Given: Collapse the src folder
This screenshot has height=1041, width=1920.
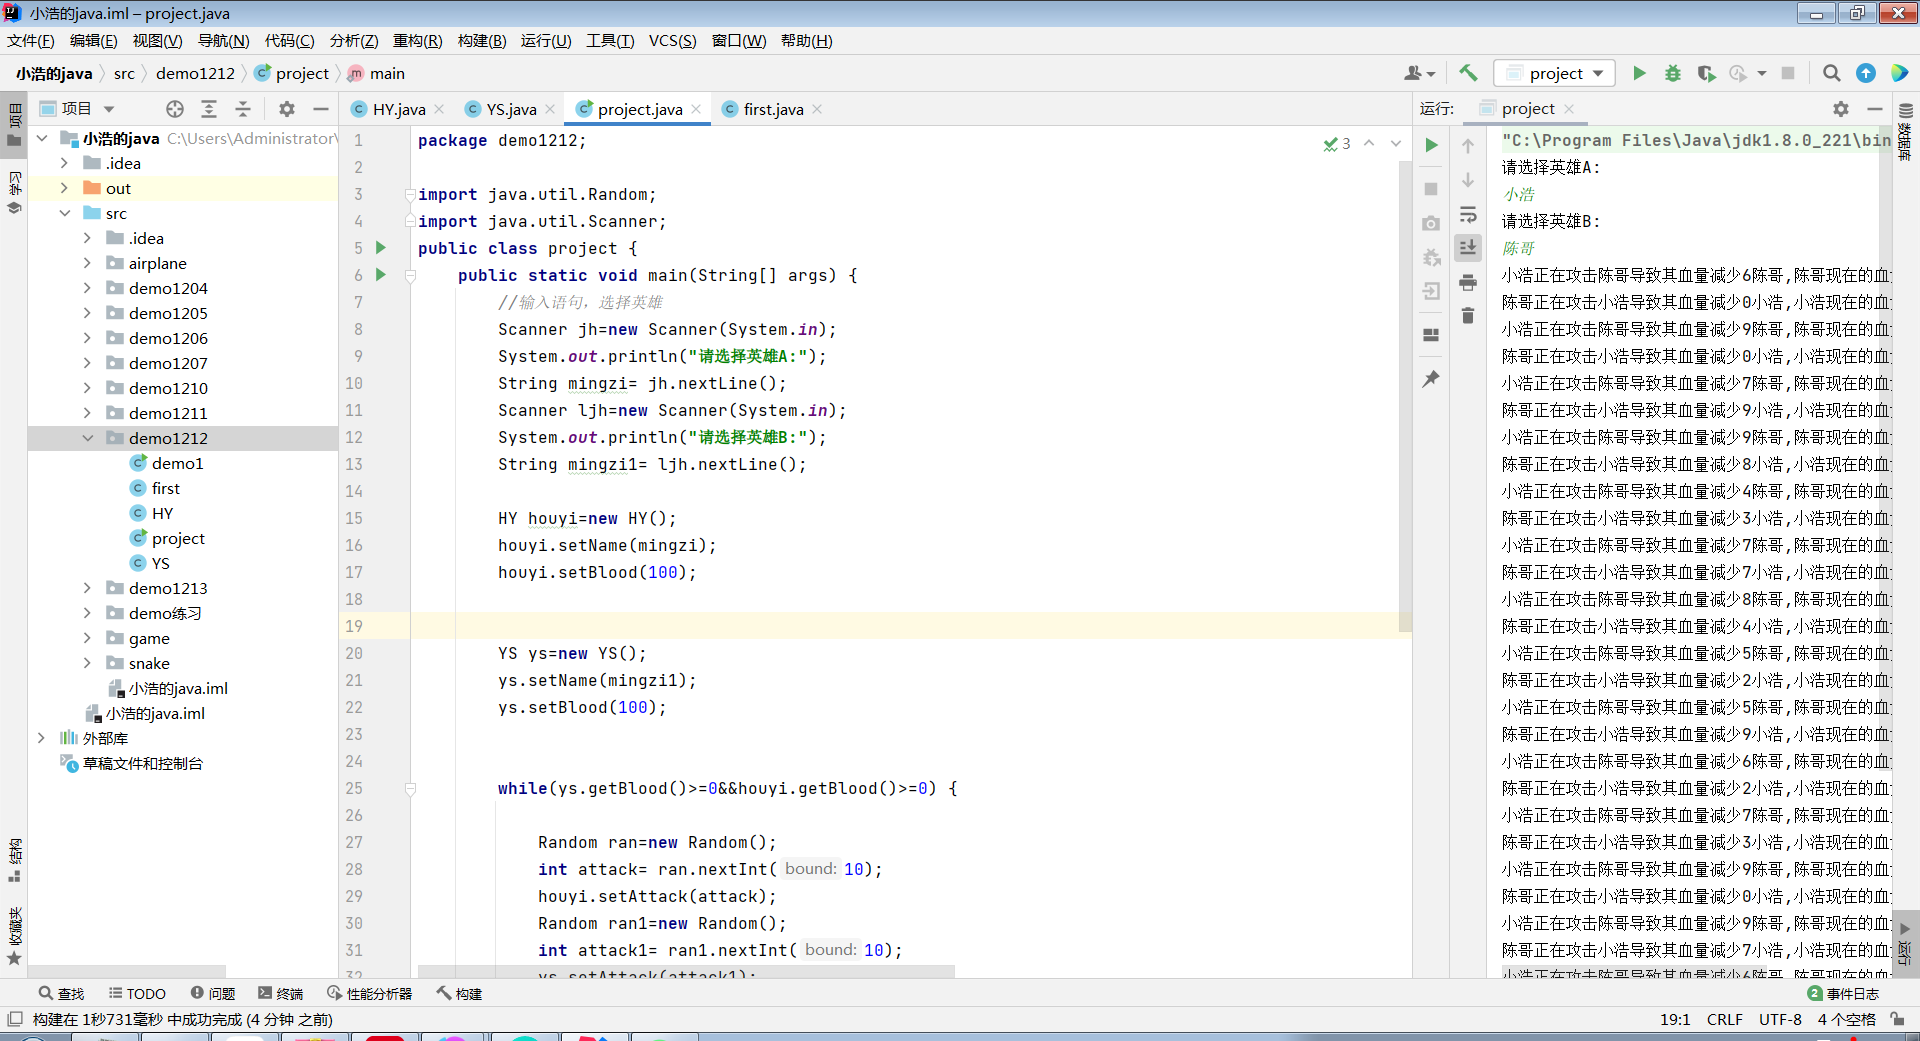Looking at the screenshot, I should [64, 213].
